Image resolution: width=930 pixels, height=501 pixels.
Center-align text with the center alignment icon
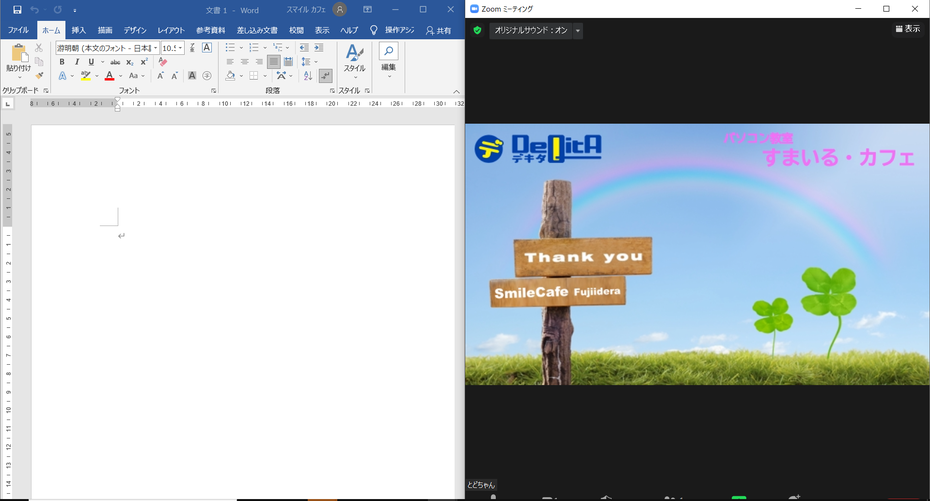tap(244, 62)
